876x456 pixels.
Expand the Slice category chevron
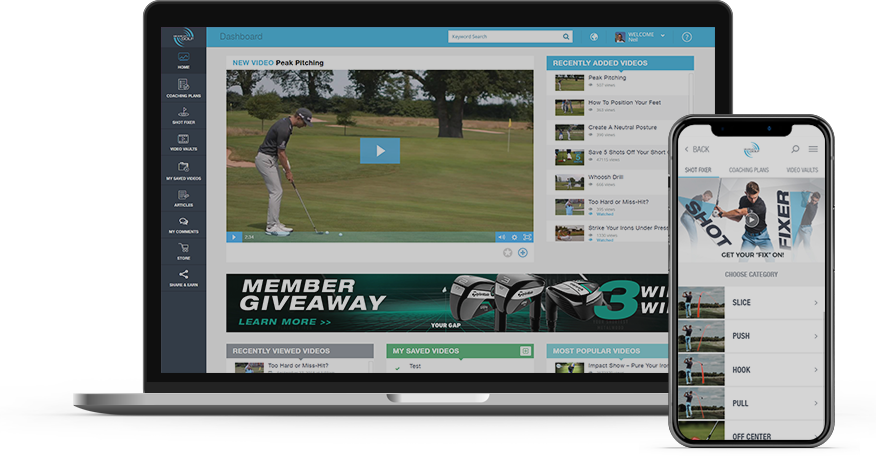816,302
